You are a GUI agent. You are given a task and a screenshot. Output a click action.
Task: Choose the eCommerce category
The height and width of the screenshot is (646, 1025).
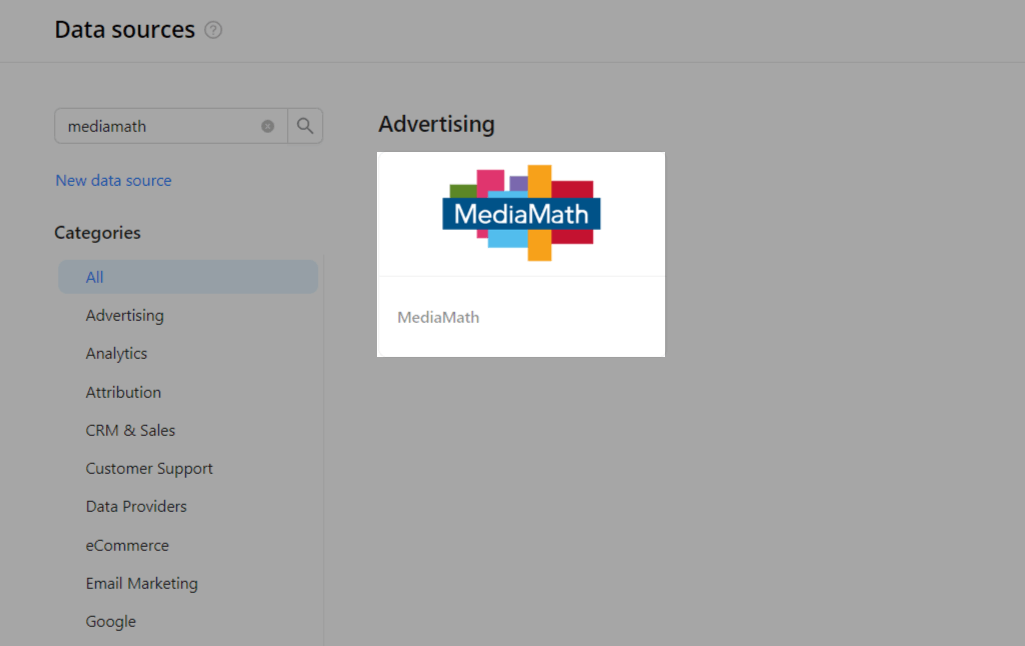point(127,545)
